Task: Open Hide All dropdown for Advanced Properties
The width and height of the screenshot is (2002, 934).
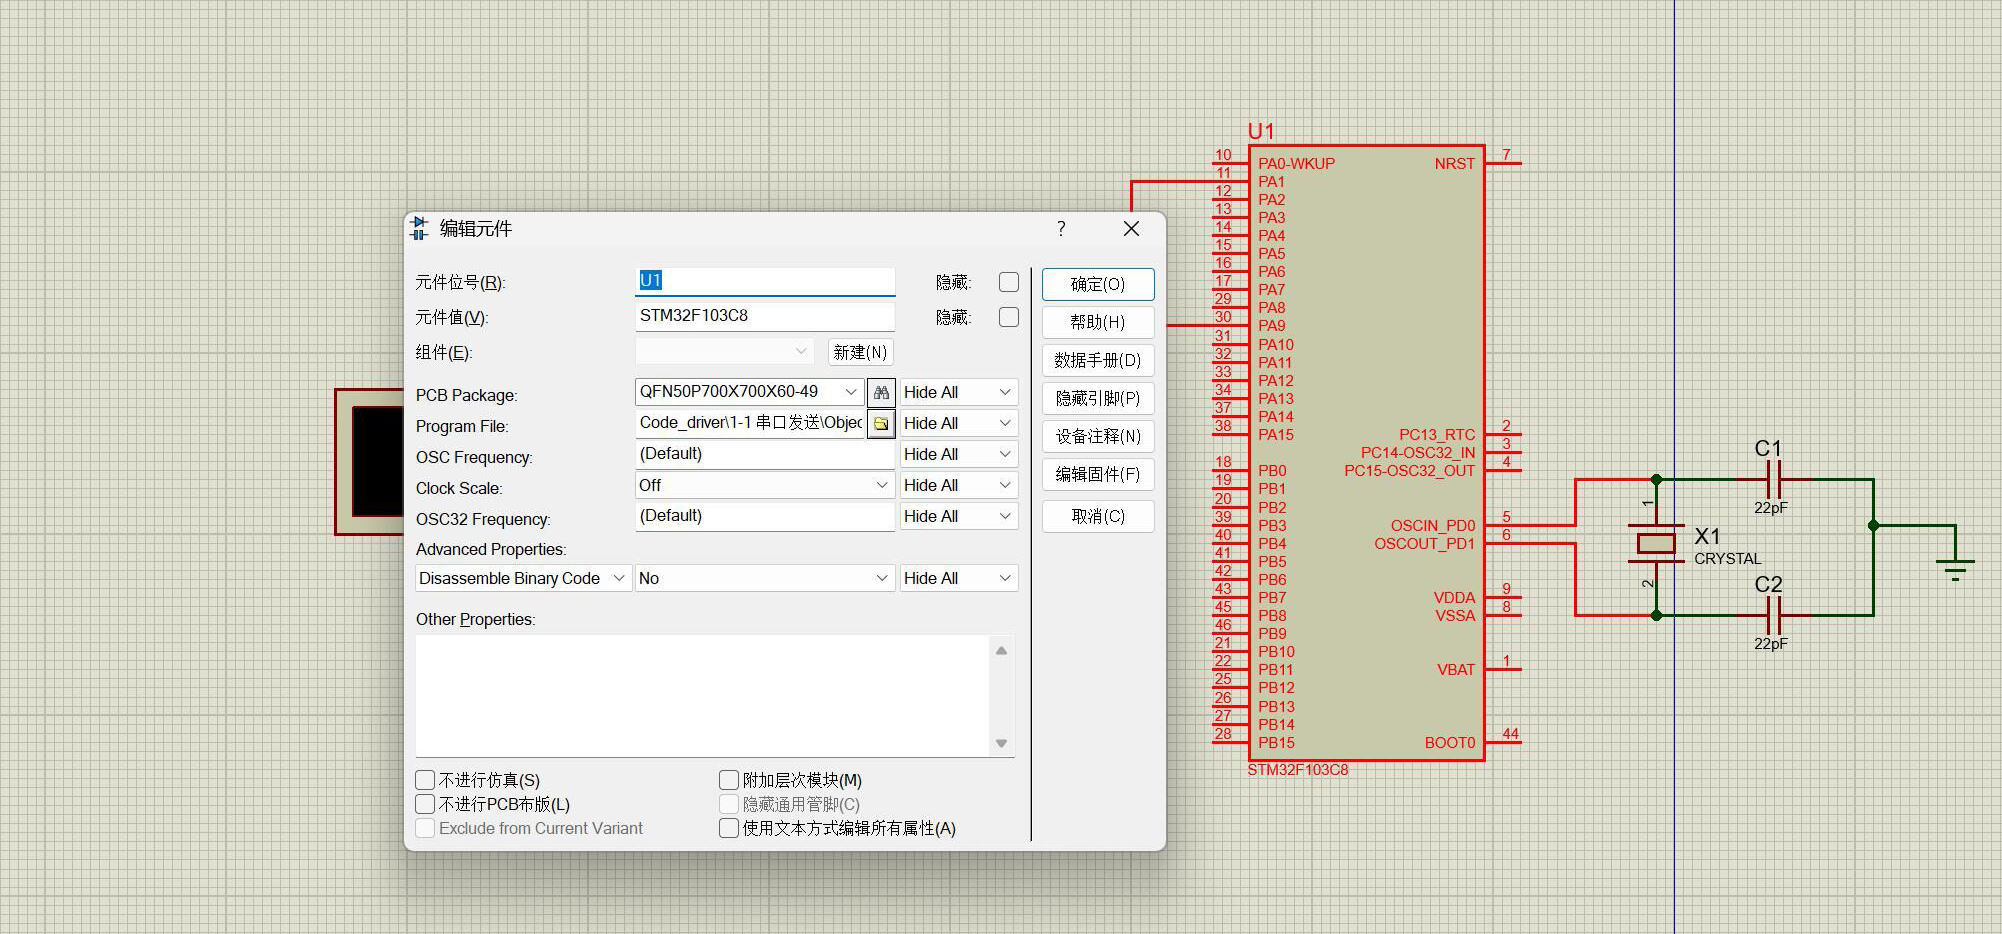Action: coord(959,578)
